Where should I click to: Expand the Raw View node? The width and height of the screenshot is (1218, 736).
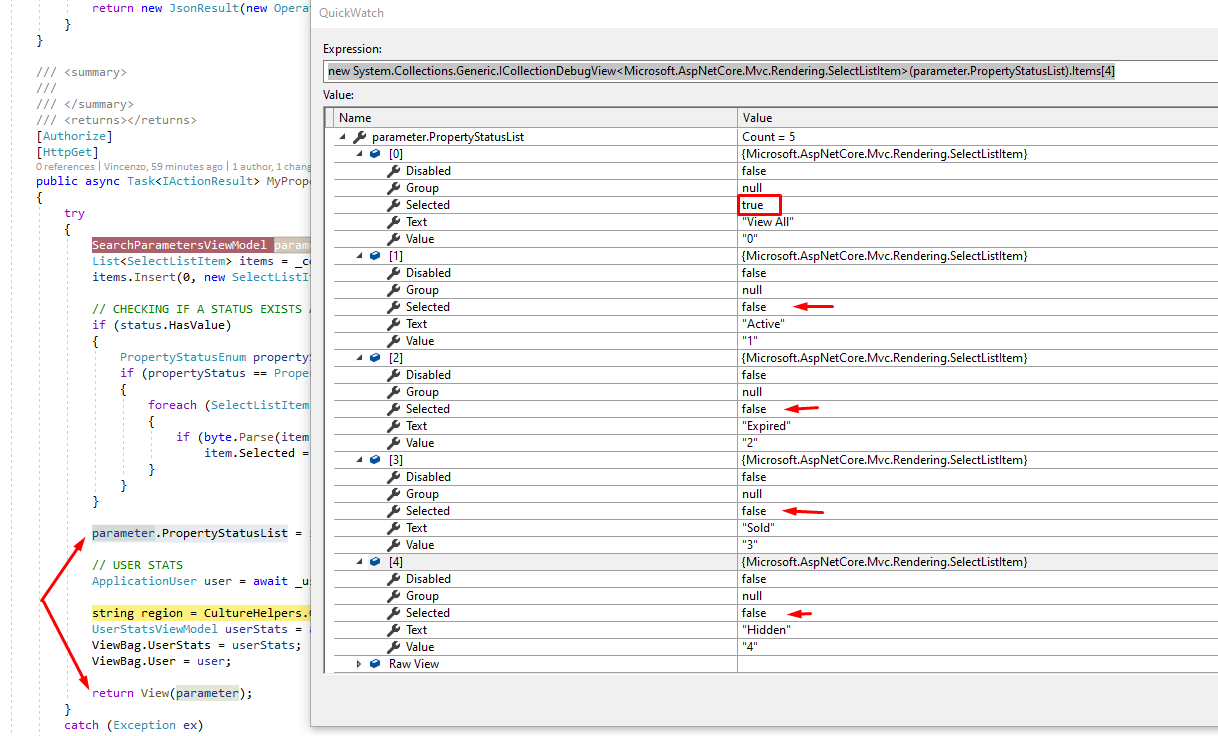pyautogui.click(x=358, y=663)
